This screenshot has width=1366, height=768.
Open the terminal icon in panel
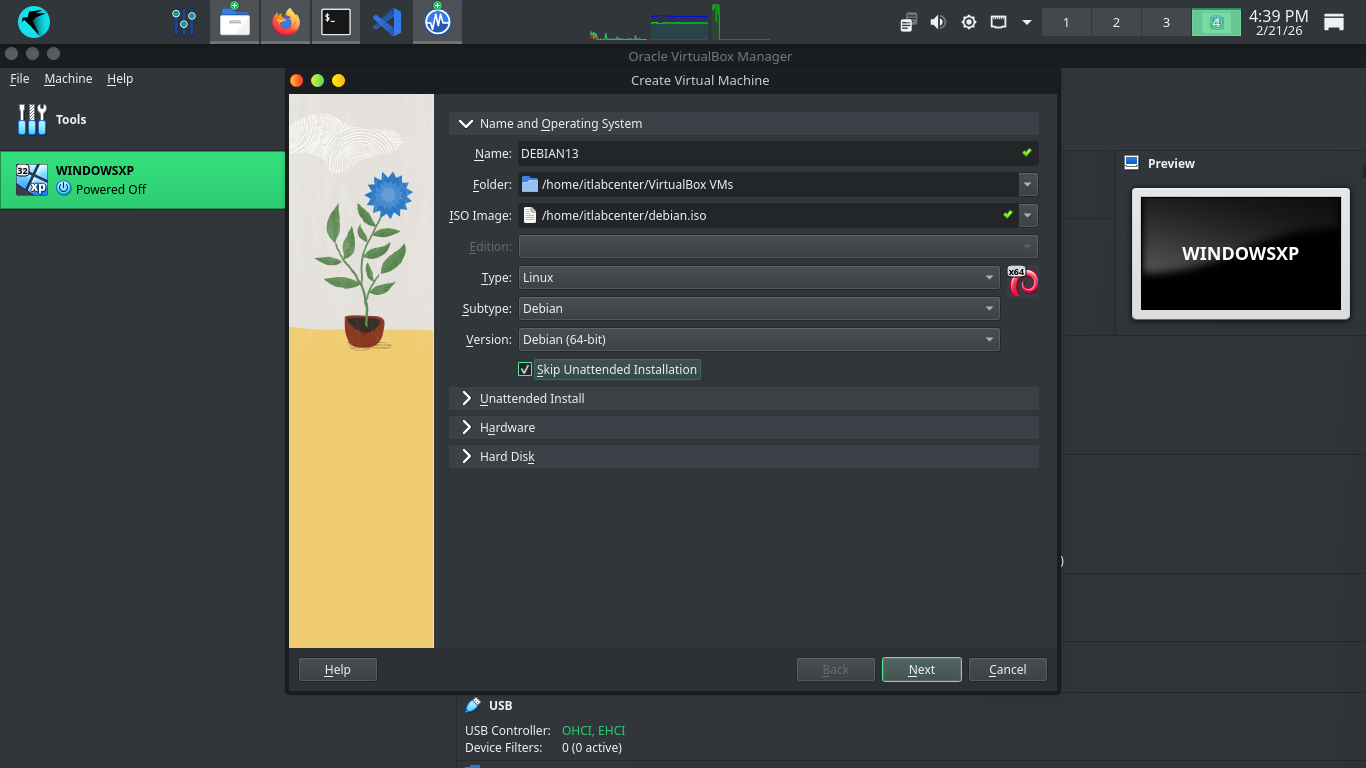pos(336,21)
